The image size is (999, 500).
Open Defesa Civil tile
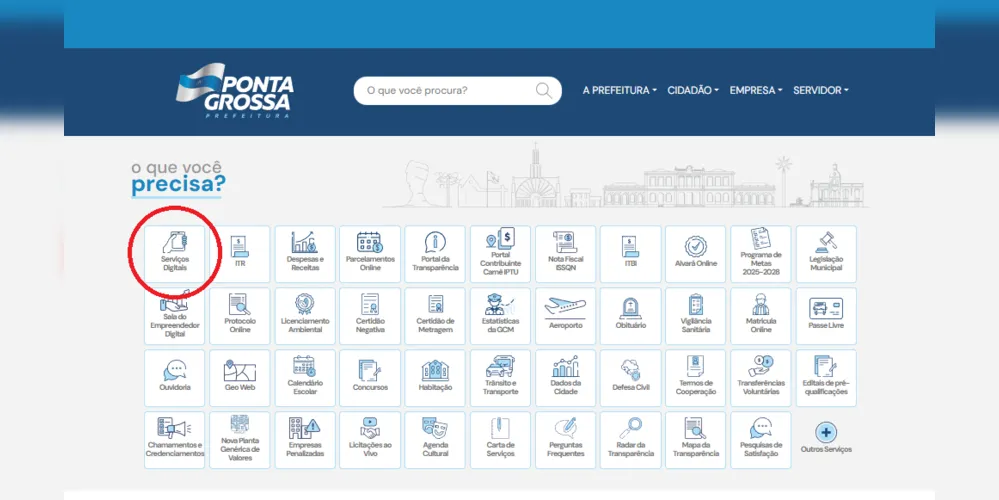pyautogui.click(x=630, y=378)
